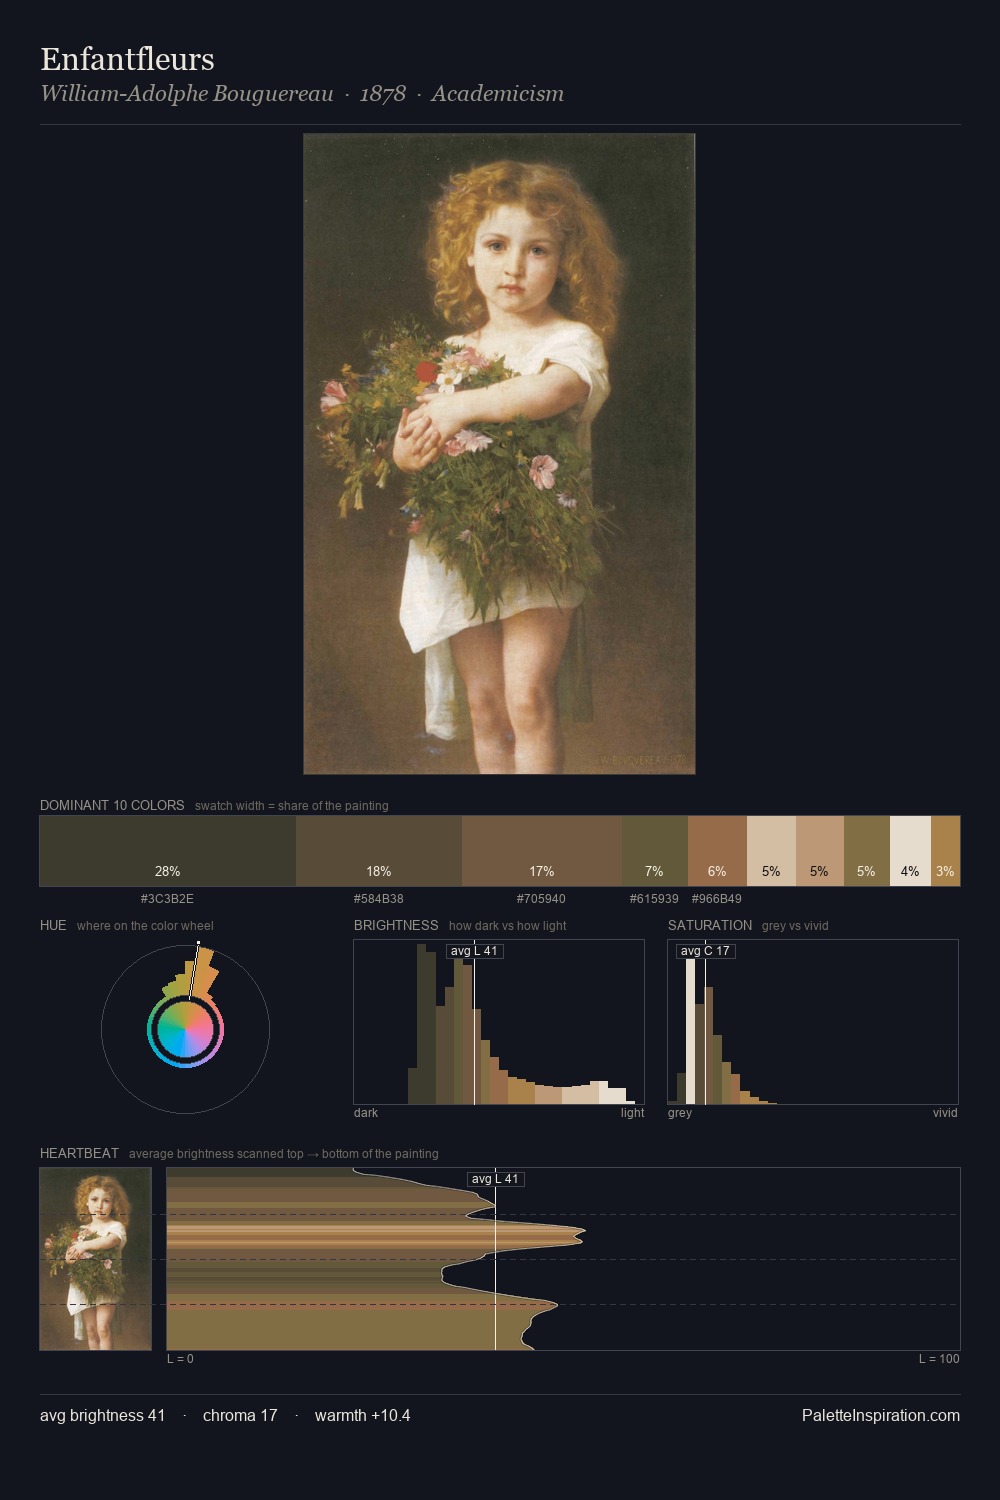Click the 'grey vs vivid' caption
The height and width of the screenshot is (1500, 1000).
pos(795,926)
